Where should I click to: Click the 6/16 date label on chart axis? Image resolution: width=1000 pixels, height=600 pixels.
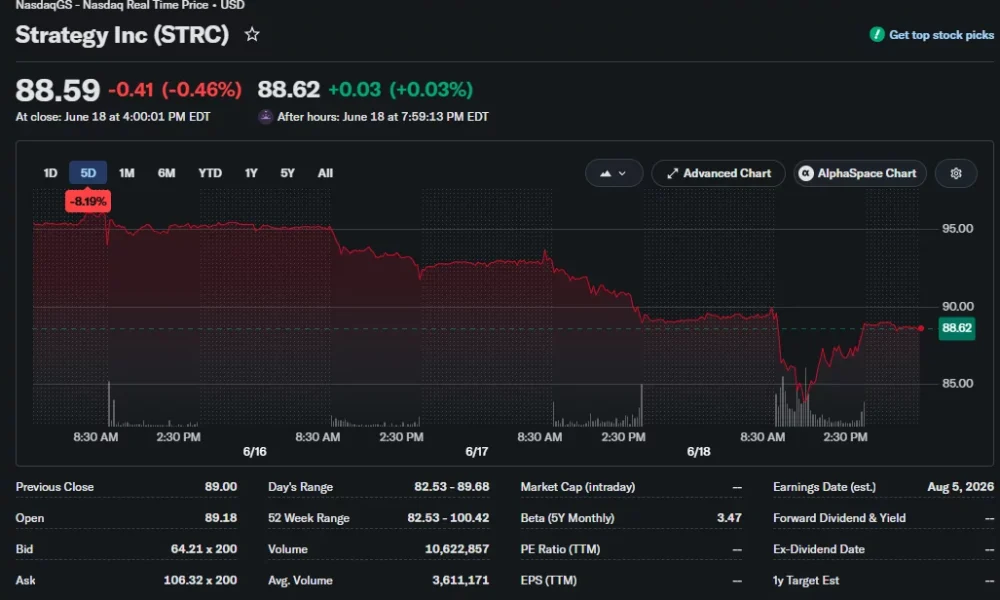click(x=254, y=452)
